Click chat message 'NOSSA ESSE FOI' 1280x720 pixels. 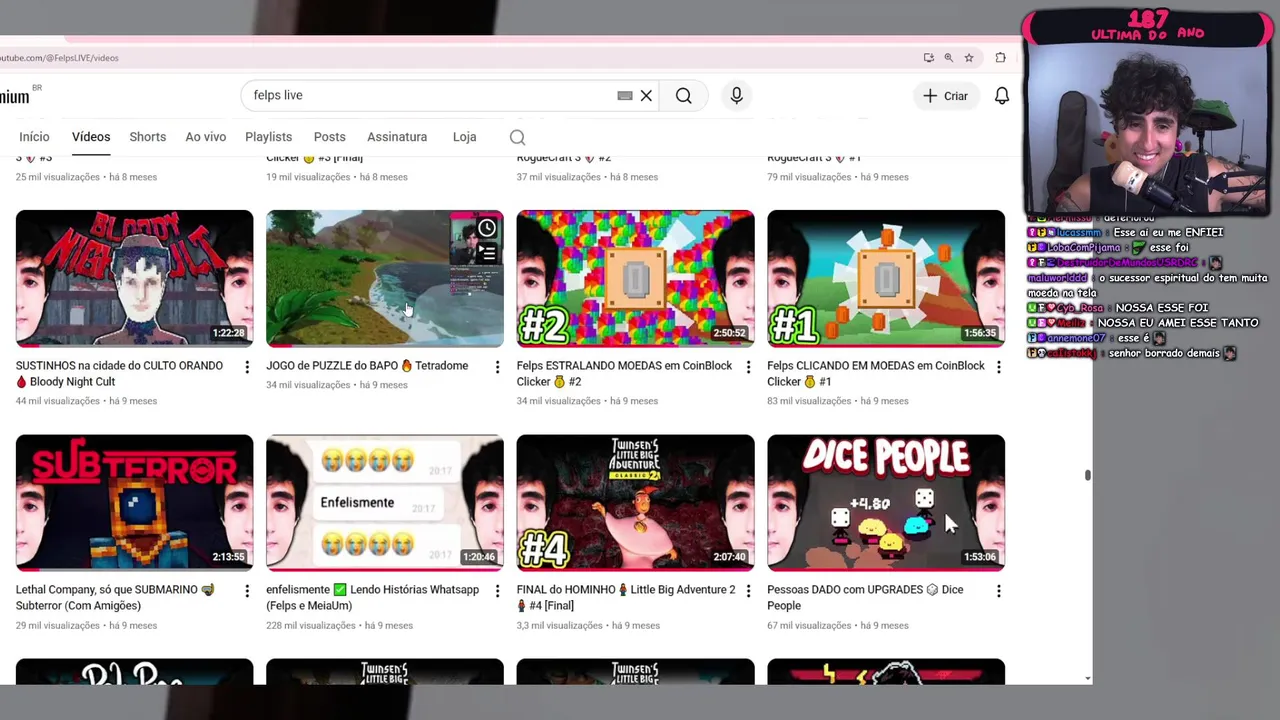(x=1161, y=308)
